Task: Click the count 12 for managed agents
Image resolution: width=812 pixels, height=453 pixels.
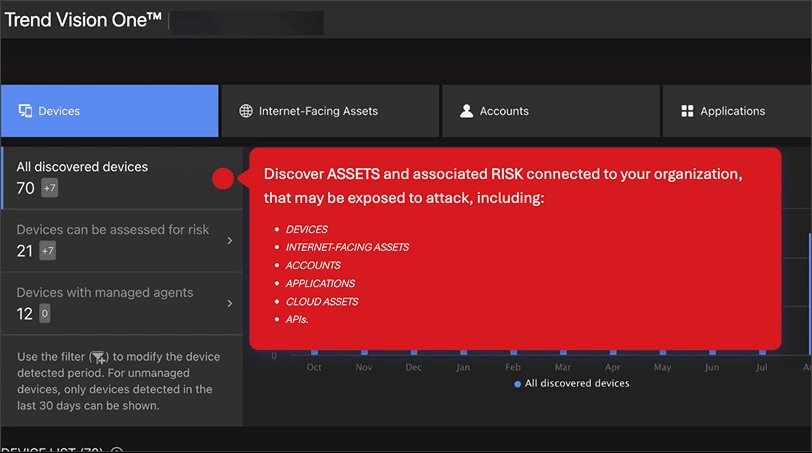Action: pyautogui.click(x=24, y=314)
